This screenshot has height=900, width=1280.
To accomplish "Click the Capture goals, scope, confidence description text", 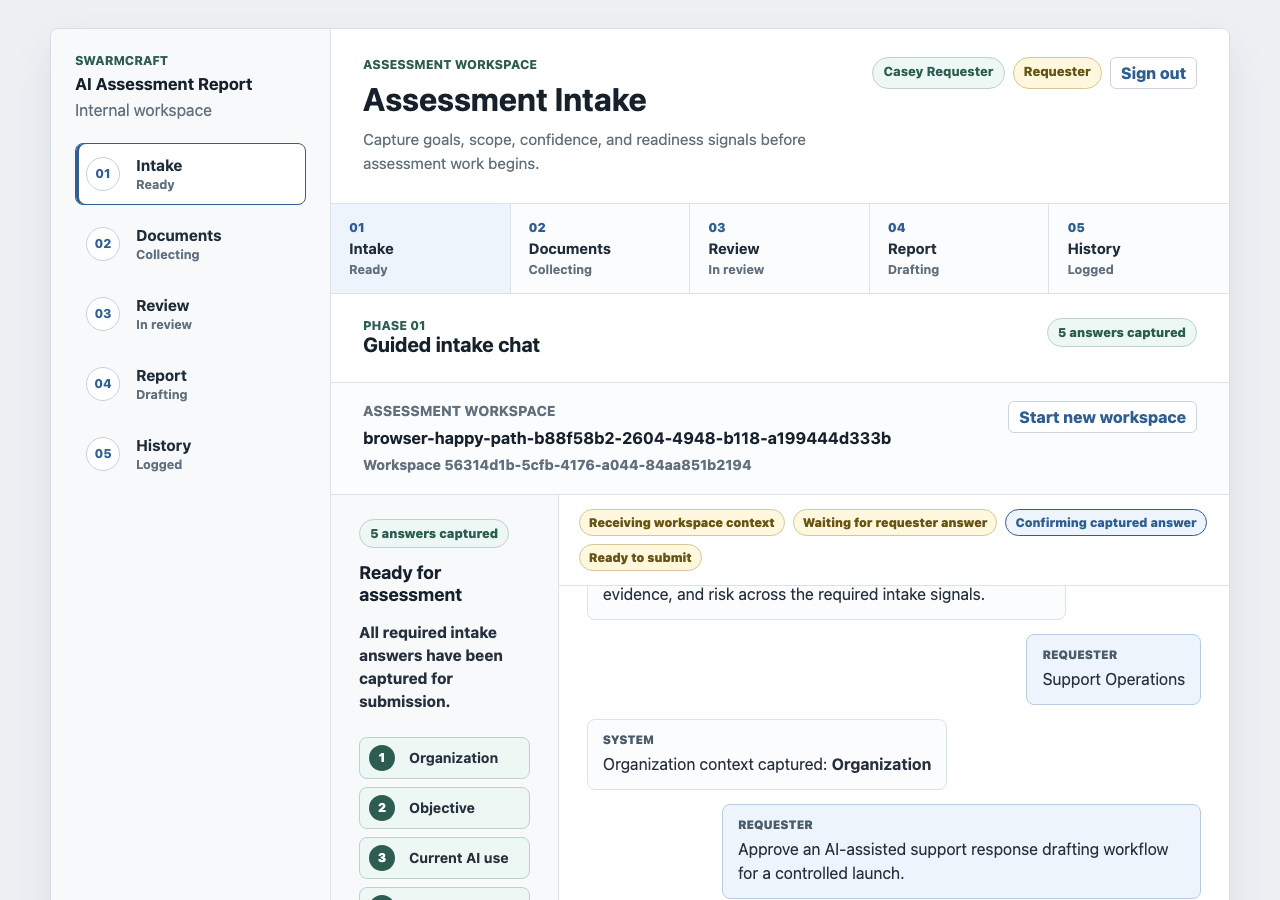I will pos(584,152).
